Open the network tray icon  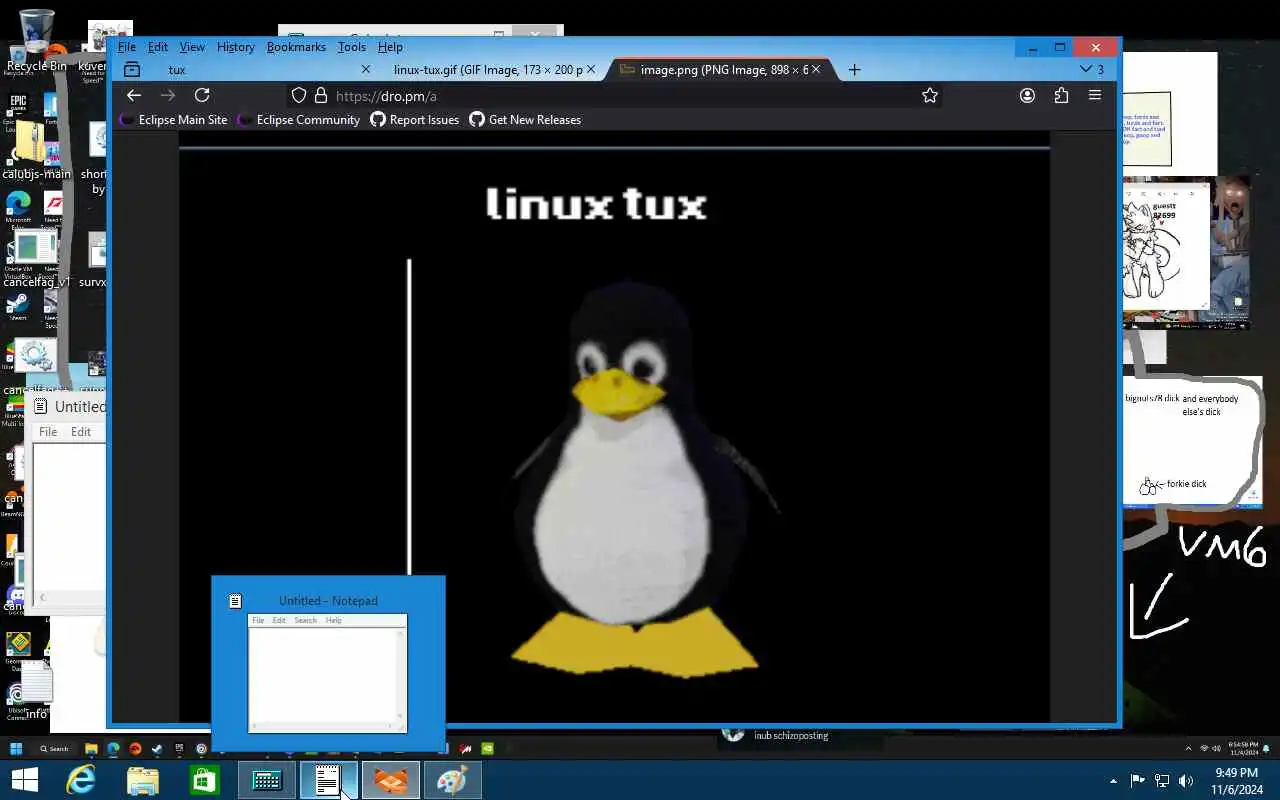(x=1162, y=781)
